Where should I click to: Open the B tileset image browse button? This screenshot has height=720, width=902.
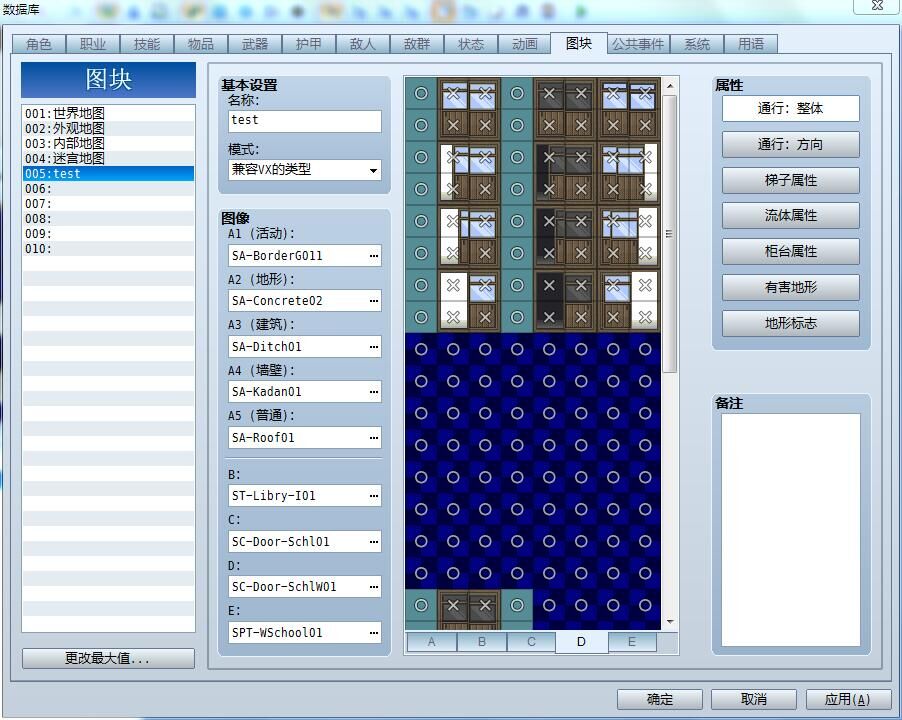click(374, 496)
